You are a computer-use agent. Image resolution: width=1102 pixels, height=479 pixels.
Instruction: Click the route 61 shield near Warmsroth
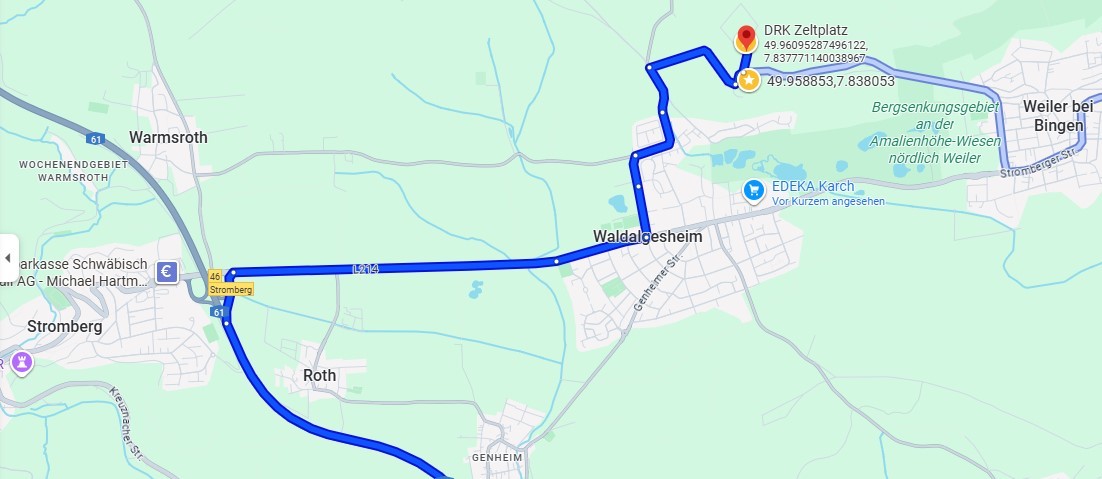click(x=96, y=139)
